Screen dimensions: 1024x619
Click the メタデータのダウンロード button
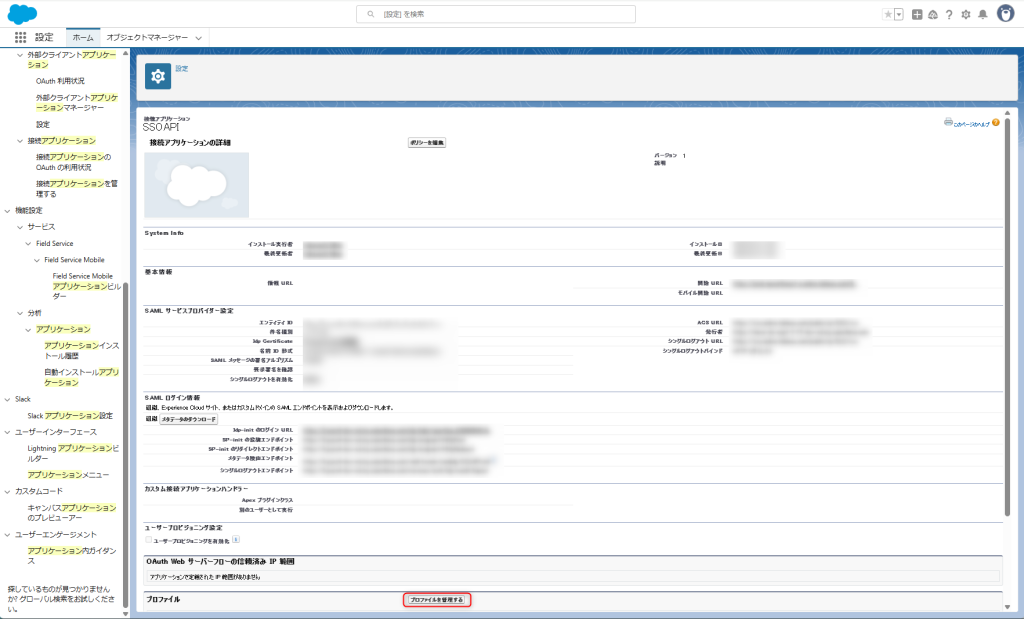coord(189,419)
